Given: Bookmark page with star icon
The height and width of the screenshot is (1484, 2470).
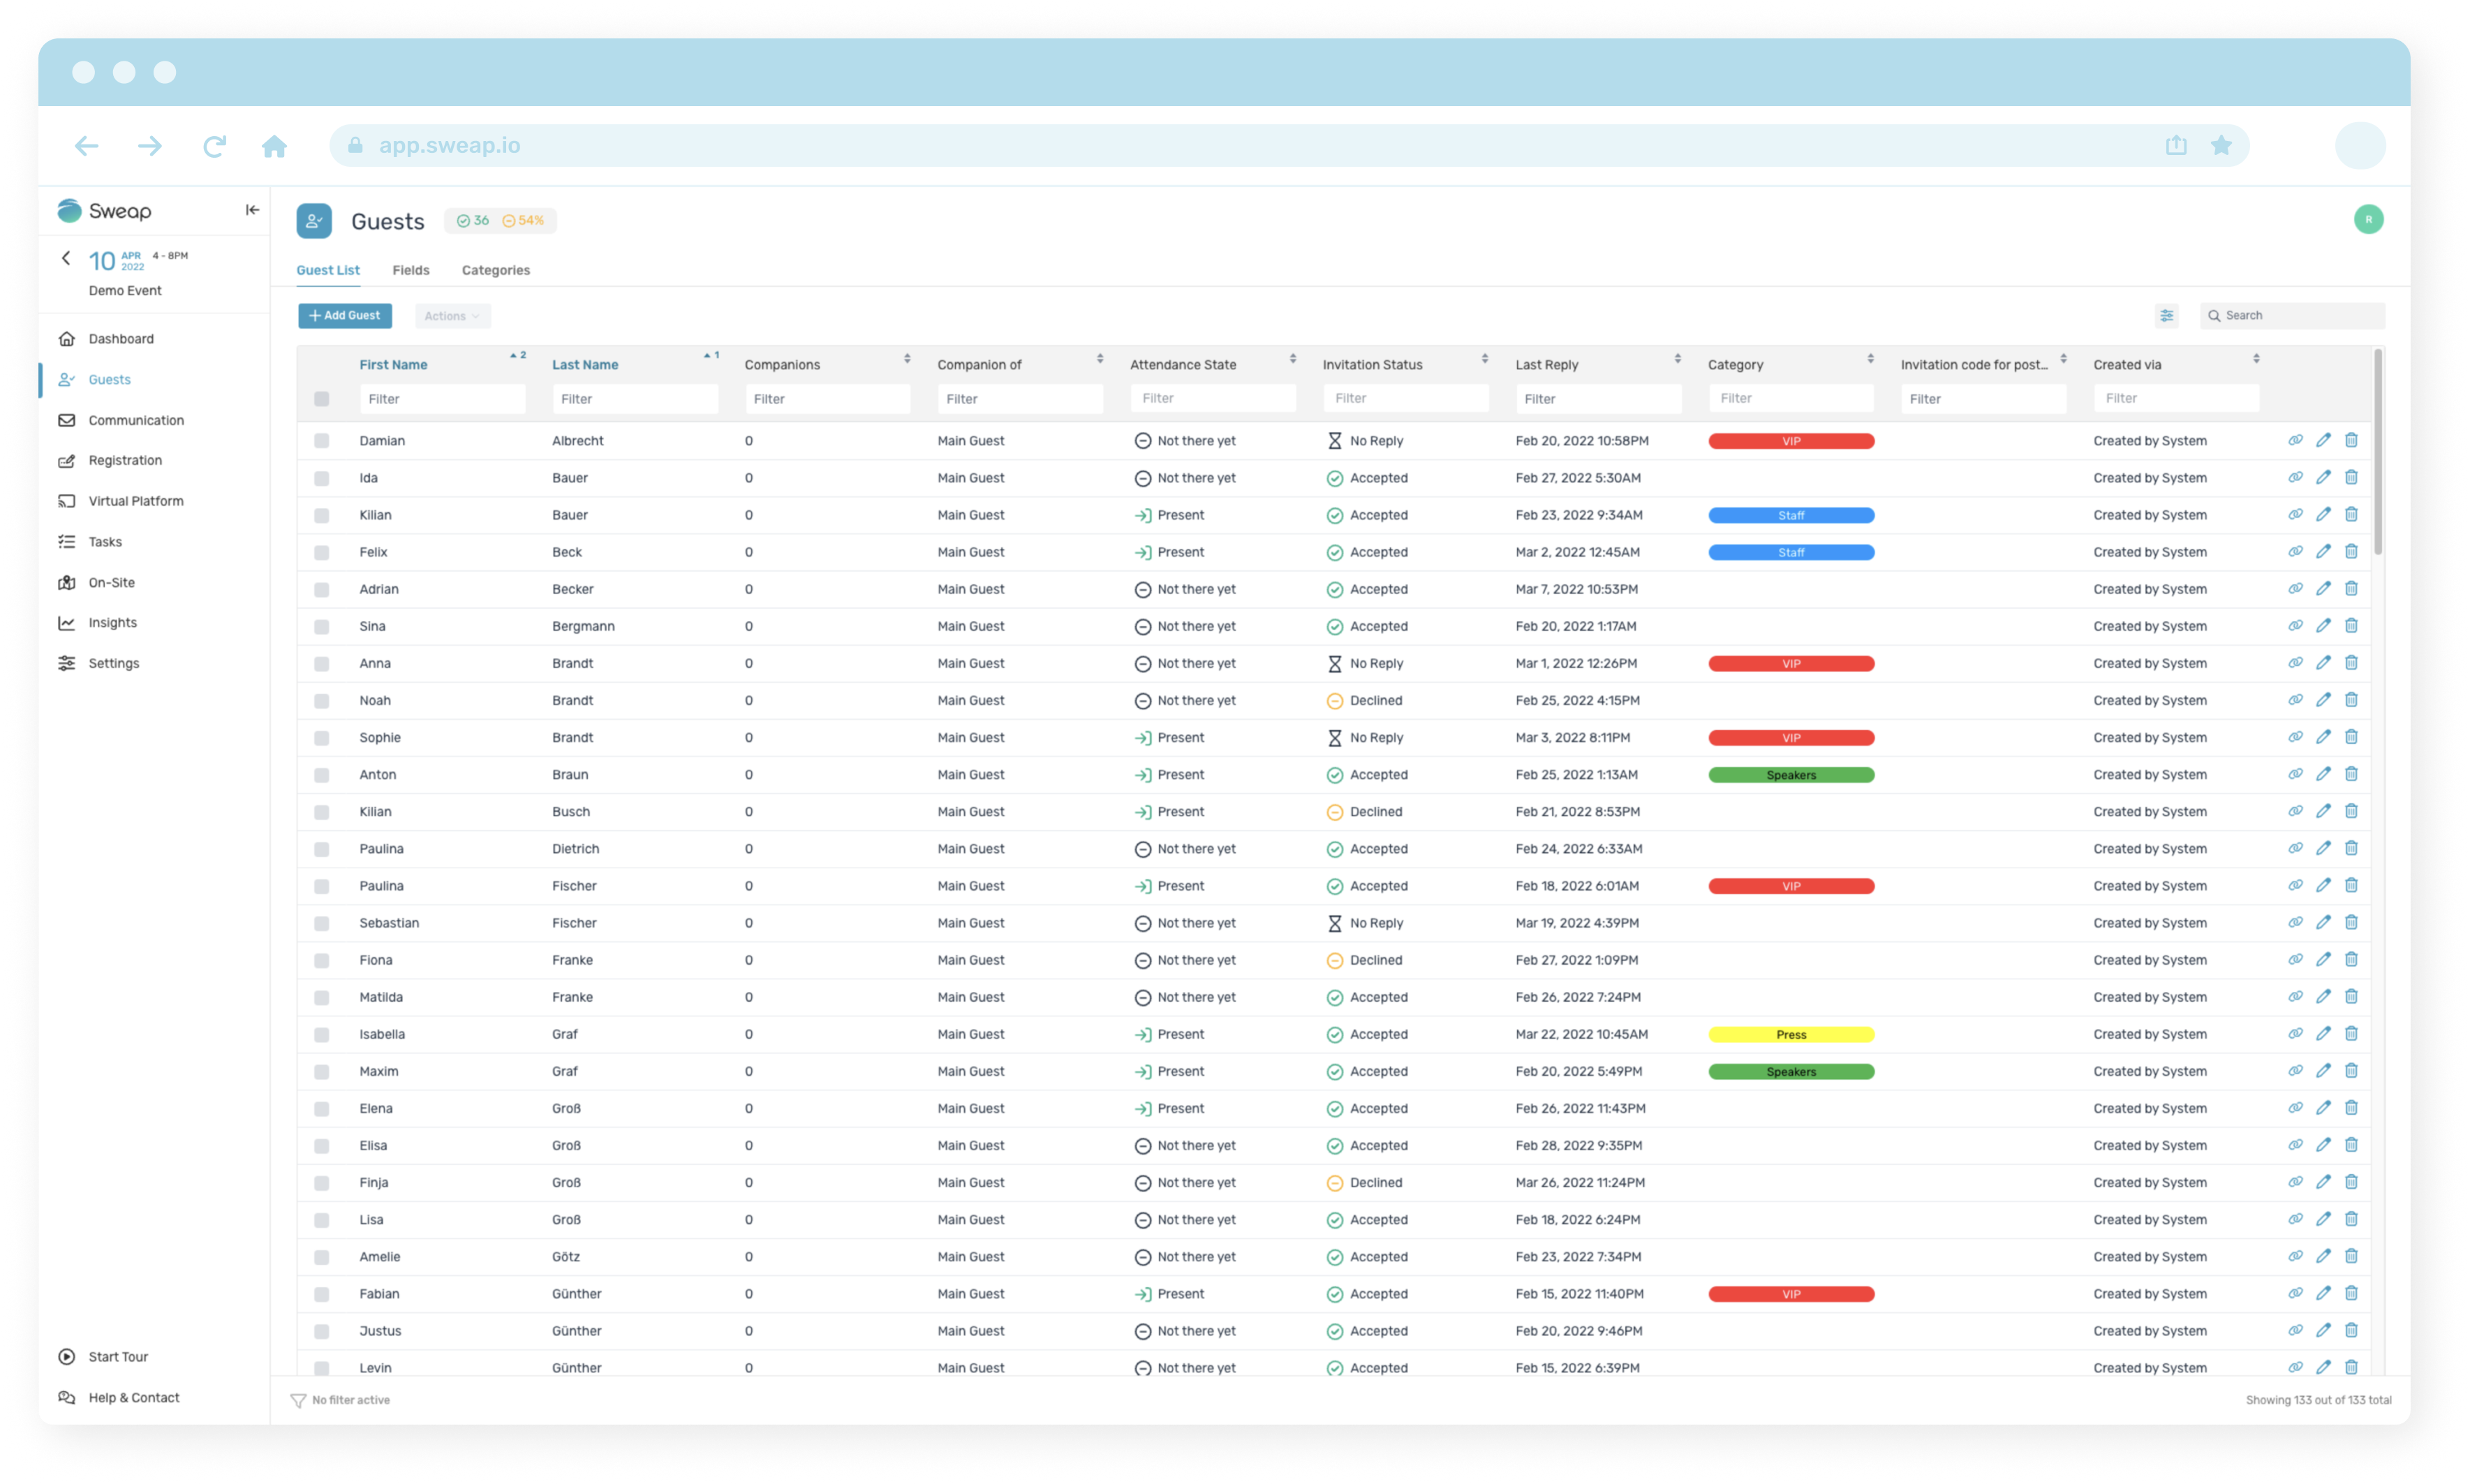Looking at the screenshot, I should (2221, 146).
